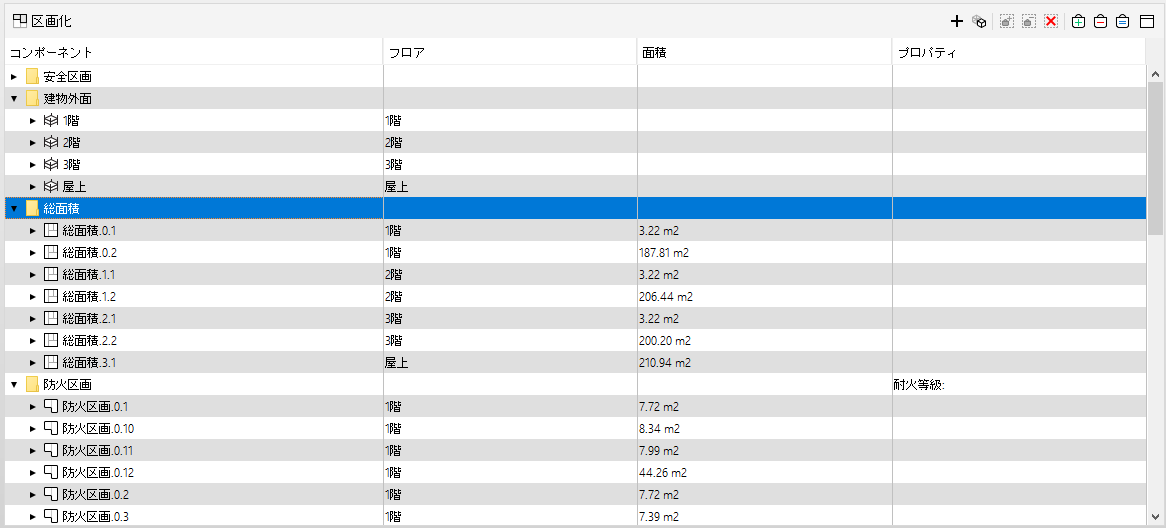Expand the 総面積.0.2 item

coord(32,253)
